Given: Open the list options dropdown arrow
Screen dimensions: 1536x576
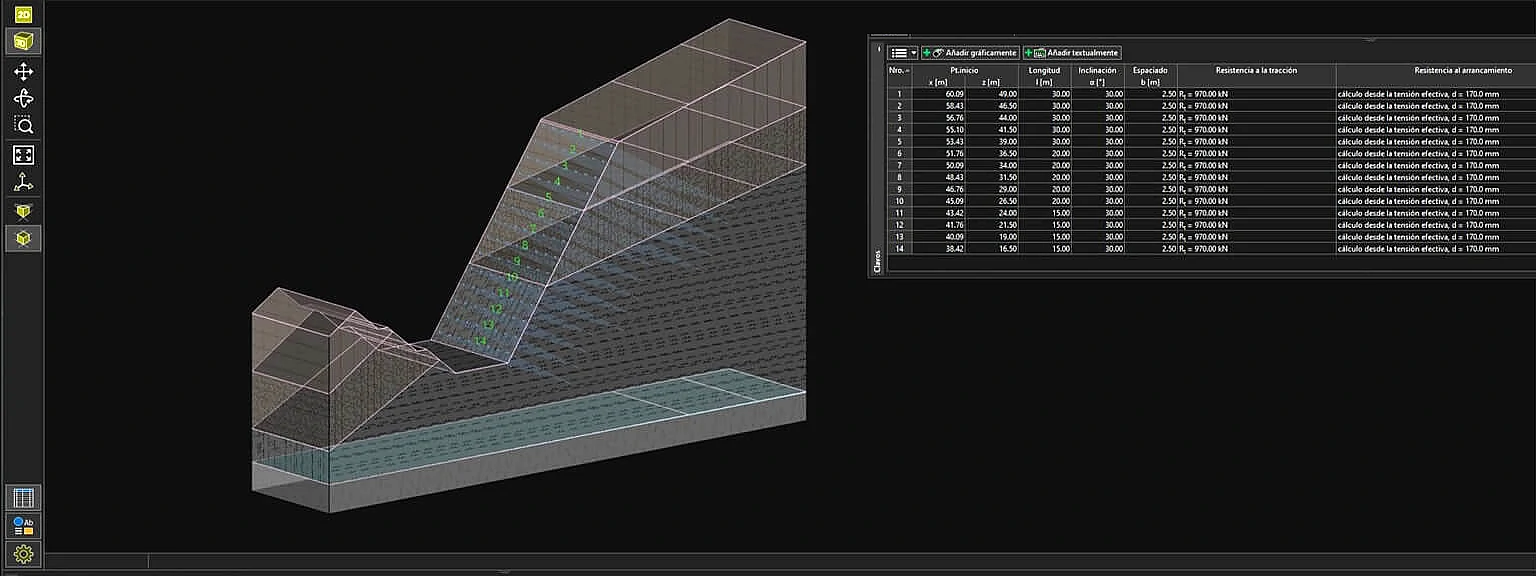Looking at the screenshot, I should pyautogui.click(x=913, y=53).
